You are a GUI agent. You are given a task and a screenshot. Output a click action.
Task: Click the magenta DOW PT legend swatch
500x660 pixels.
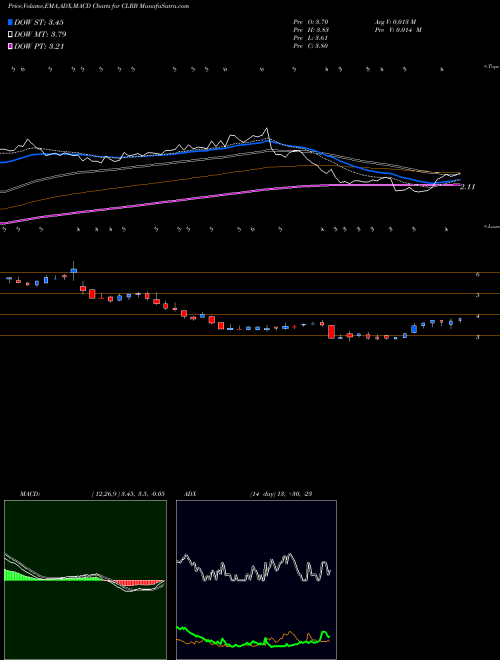10,47
